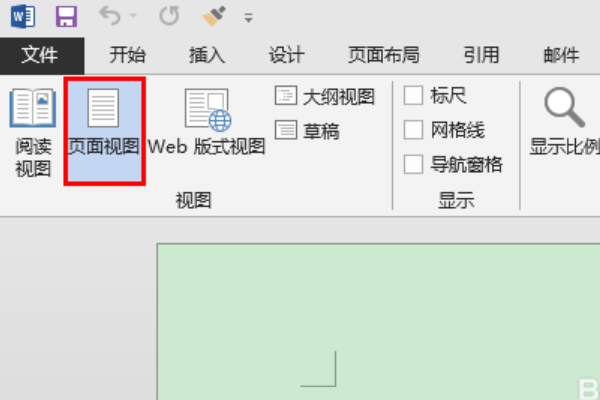Open Outline view (大纲视图)
The height and width of the screenshot is (400, 600).
[324, 96]
